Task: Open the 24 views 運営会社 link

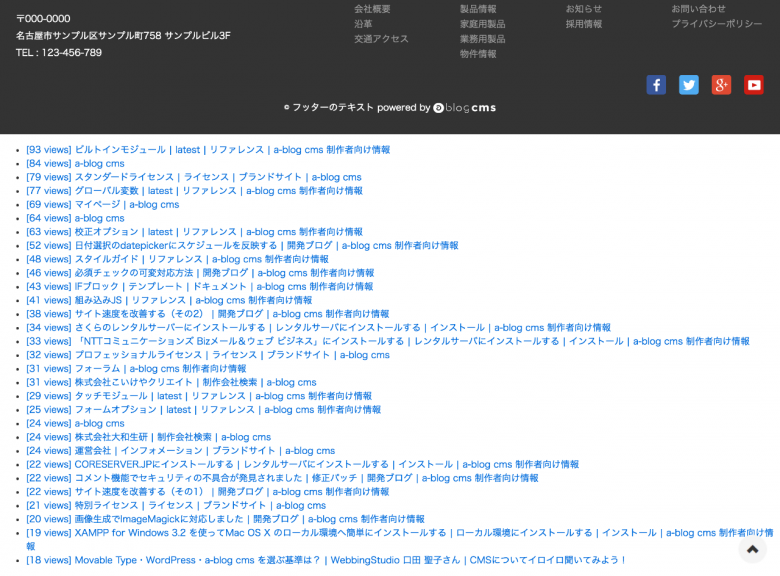Action: point(181,451)
